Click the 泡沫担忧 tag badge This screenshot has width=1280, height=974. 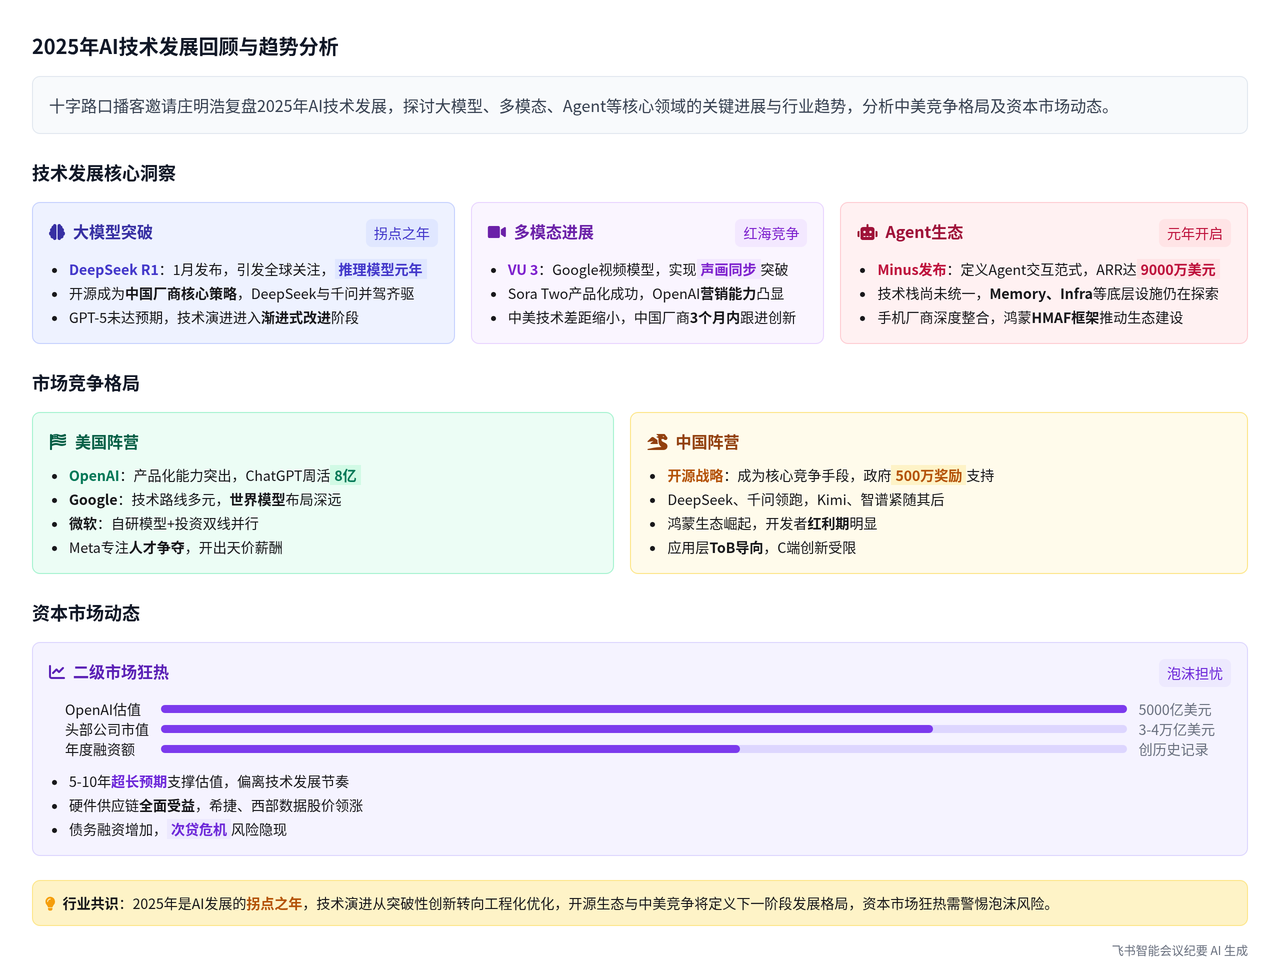(1194, 673)
